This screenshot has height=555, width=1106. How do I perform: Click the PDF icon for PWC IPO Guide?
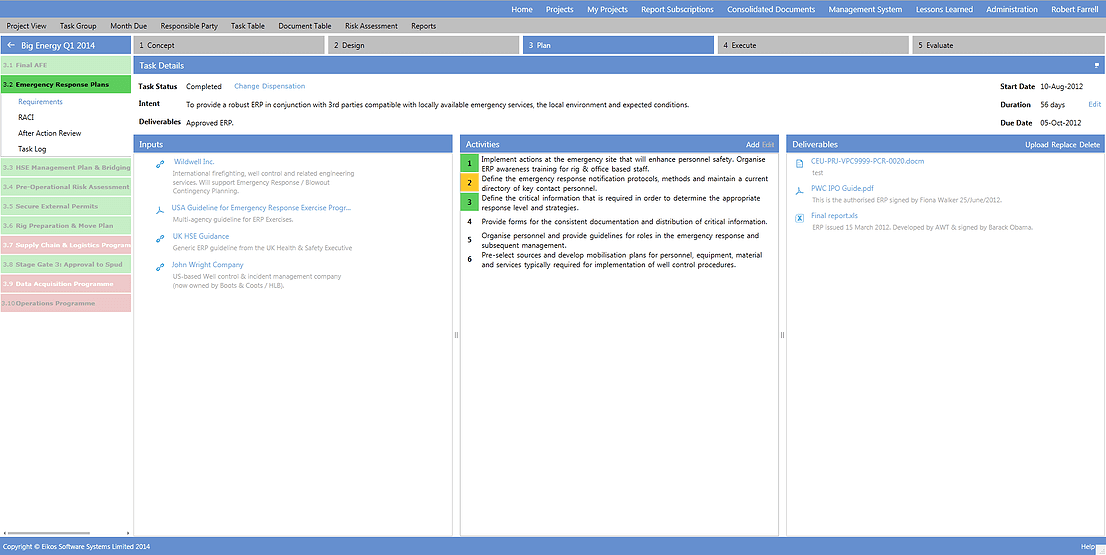(799, 189)
